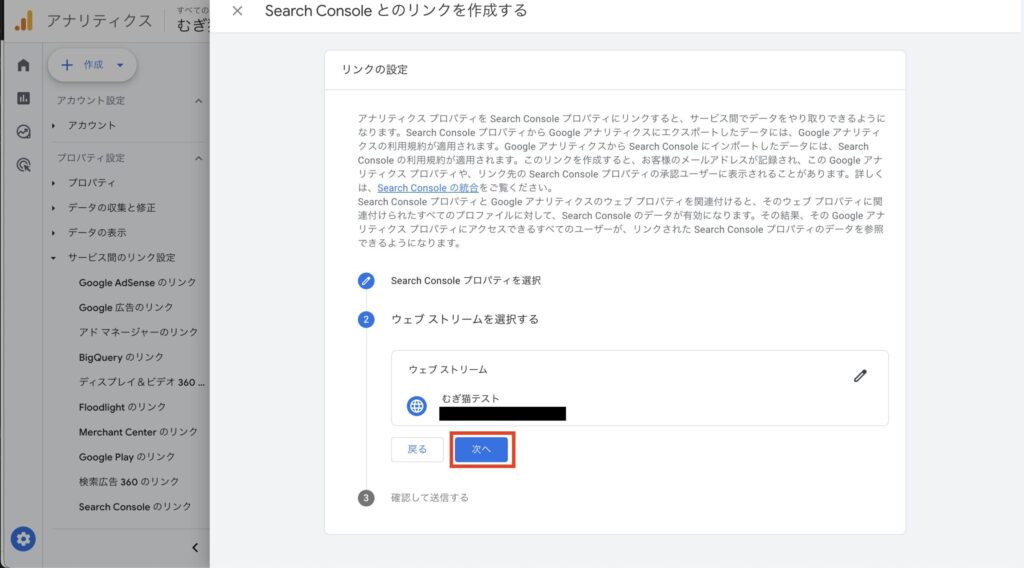The width and height of the screenshot is (1024, 568).
Task: Click the むぎ猫テスト stream name
Action: pyautogui.click(x=470, y=398)
